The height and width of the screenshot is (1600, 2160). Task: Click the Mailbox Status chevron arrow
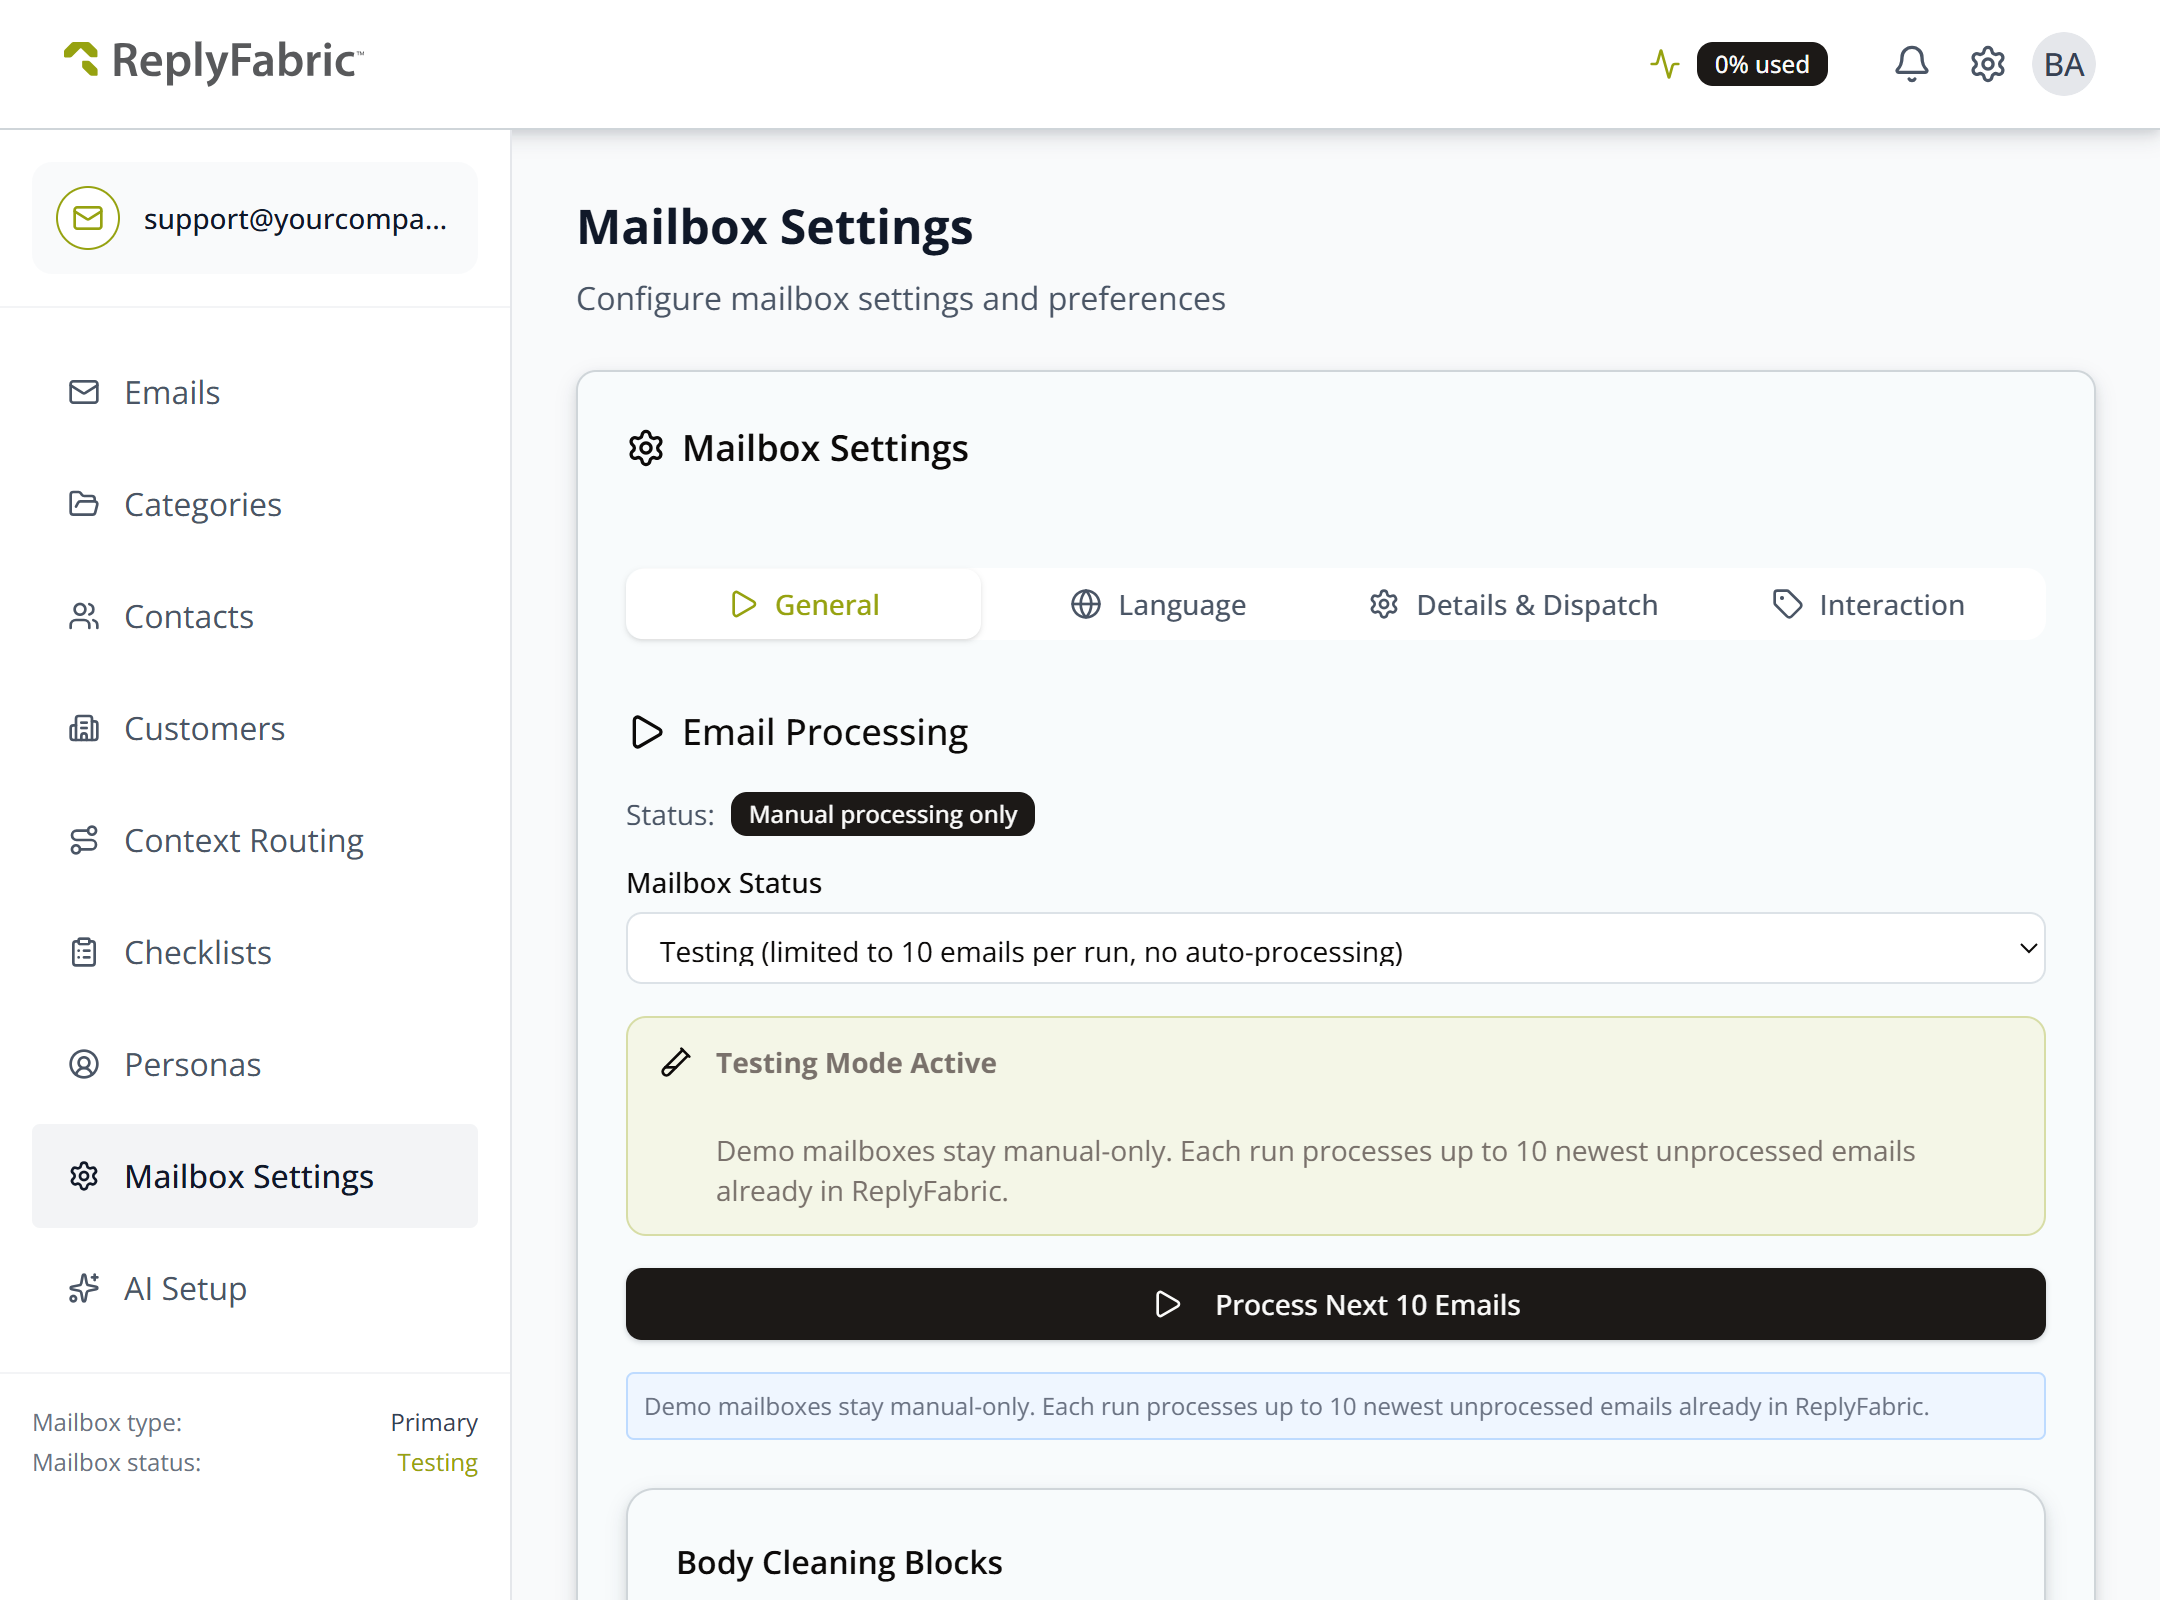(x=2028, y=948)
